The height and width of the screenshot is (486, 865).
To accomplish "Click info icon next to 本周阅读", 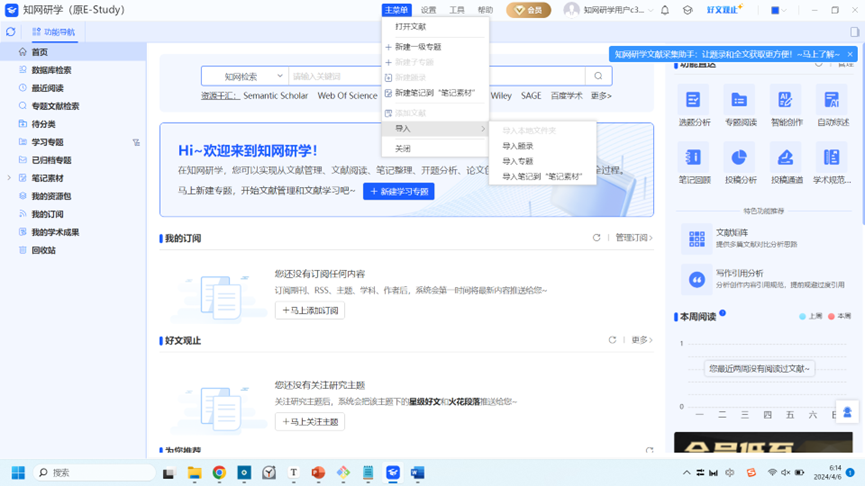I will (x=723, y=313).
